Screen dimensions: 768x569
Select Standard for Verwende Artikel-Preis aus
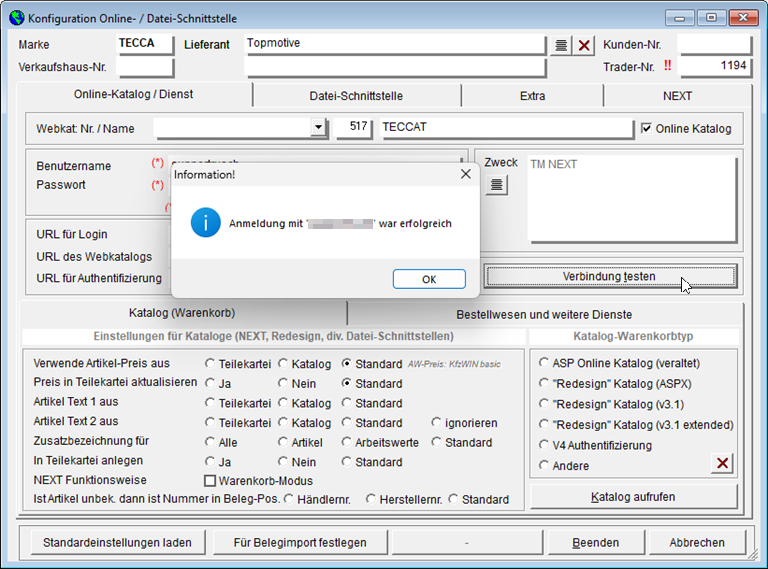pos(346,363)
